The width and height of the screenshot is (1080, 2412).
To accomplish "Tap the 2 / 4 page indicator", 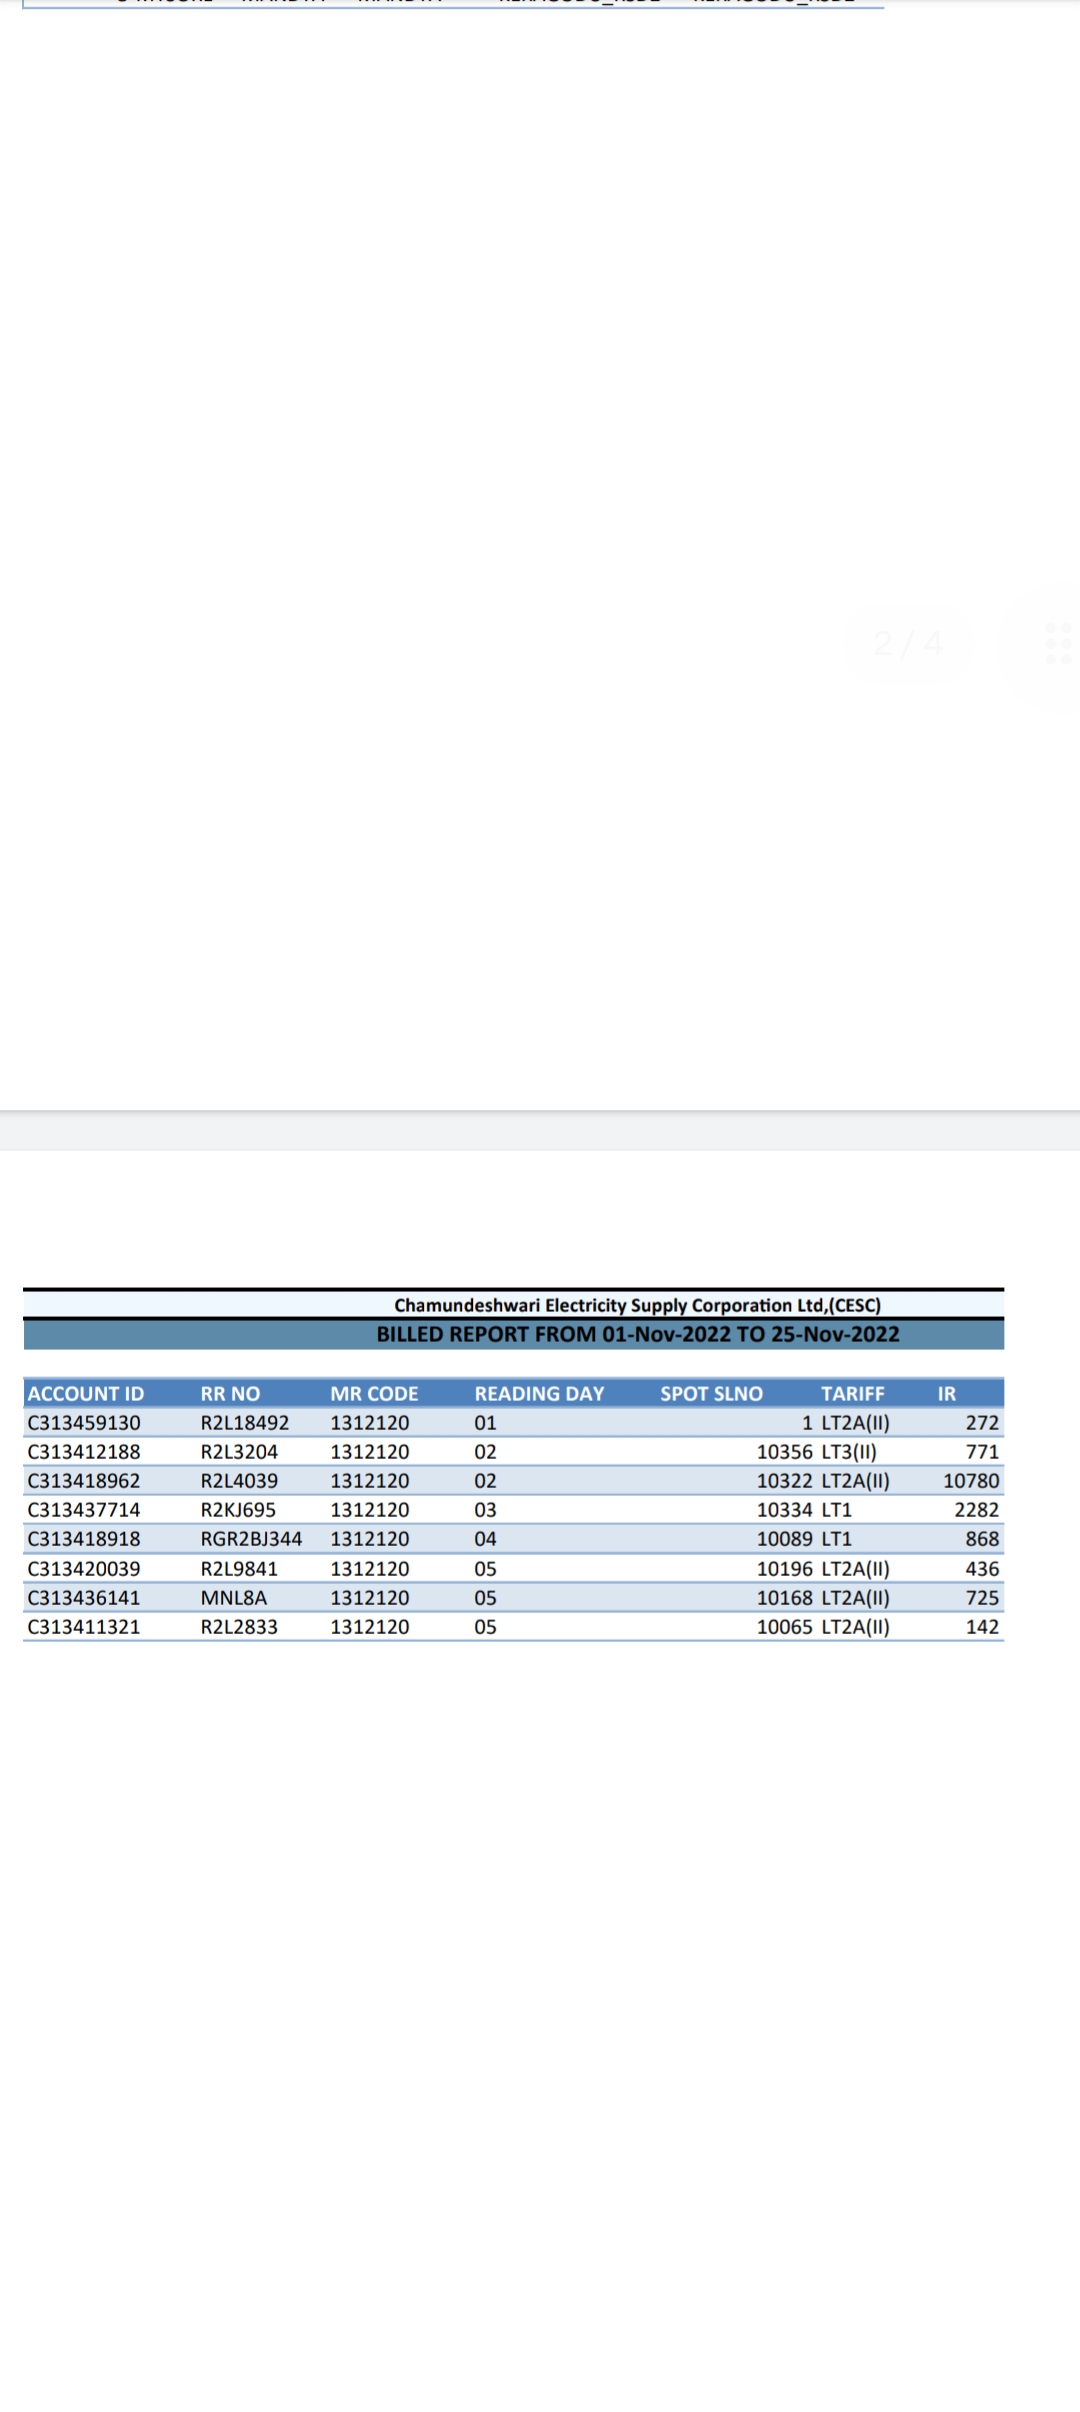I will [x=908, y=643].
